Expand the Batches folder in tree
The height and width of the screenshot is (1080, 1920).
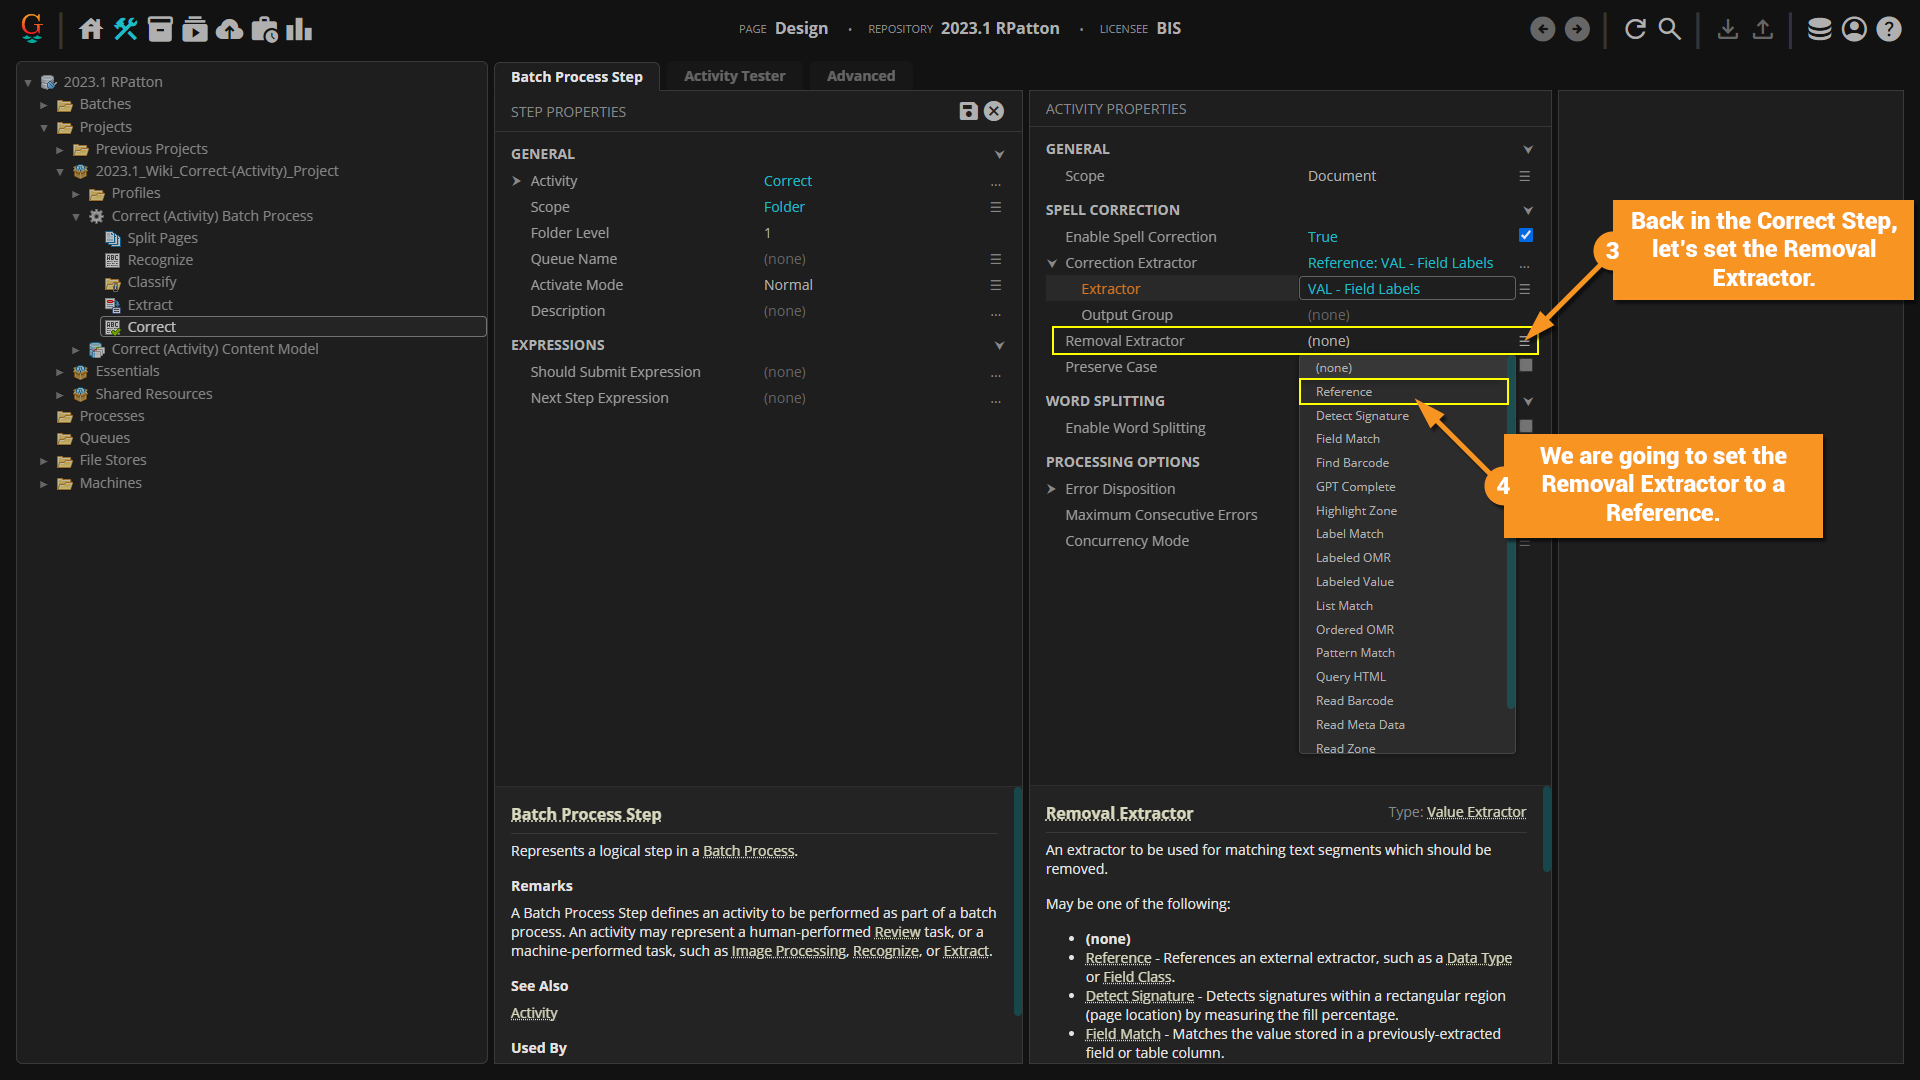[x=44, y=105]
